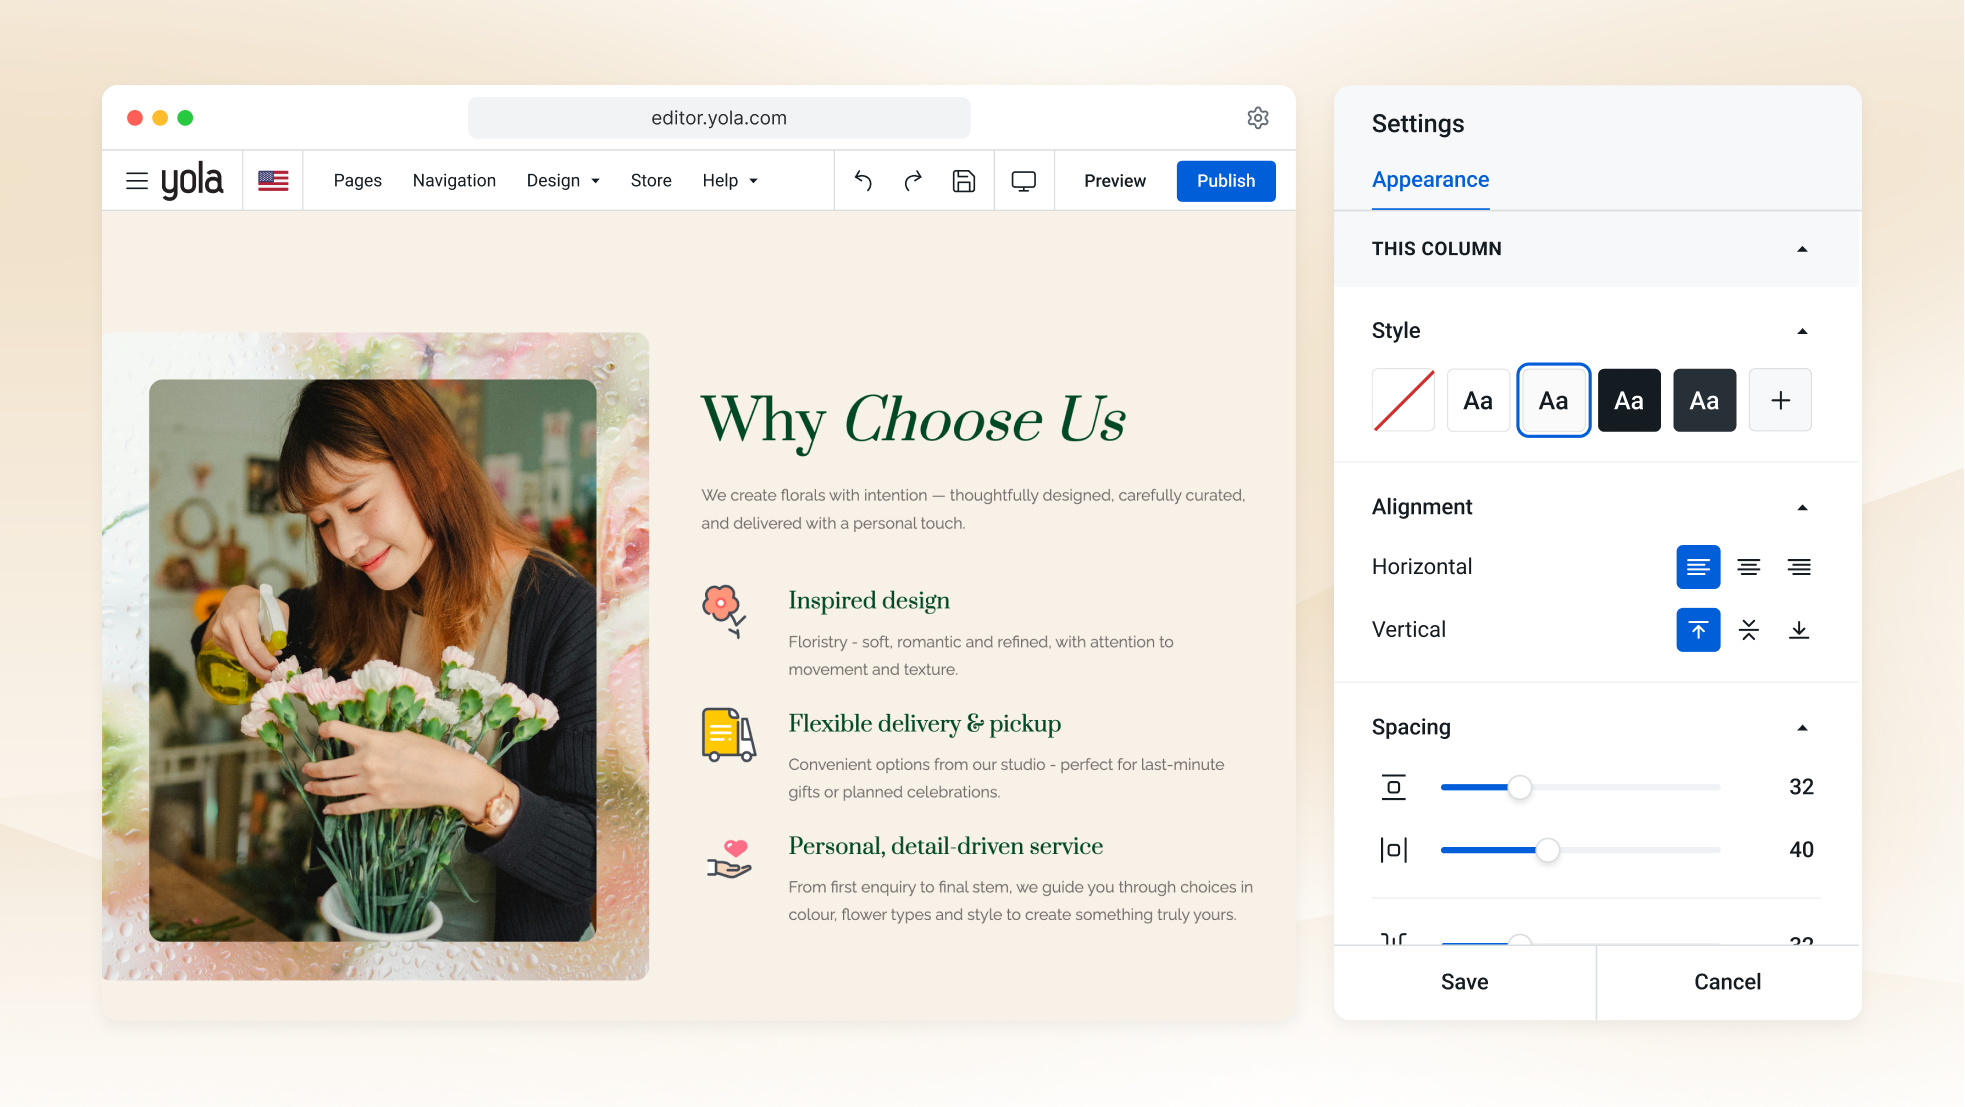Click the Publish button
Screen dimensions: 1965x1107
[1226, 181]
